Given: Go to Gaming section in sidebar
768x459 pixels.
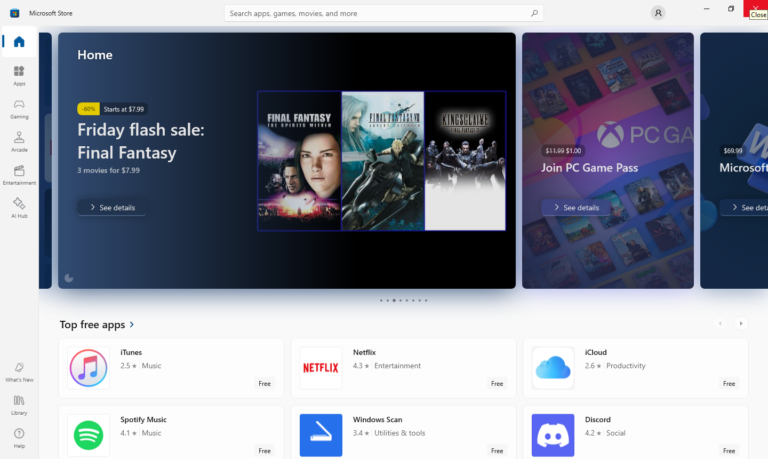Looking at the screenshot, I should (x=19, y=109).
